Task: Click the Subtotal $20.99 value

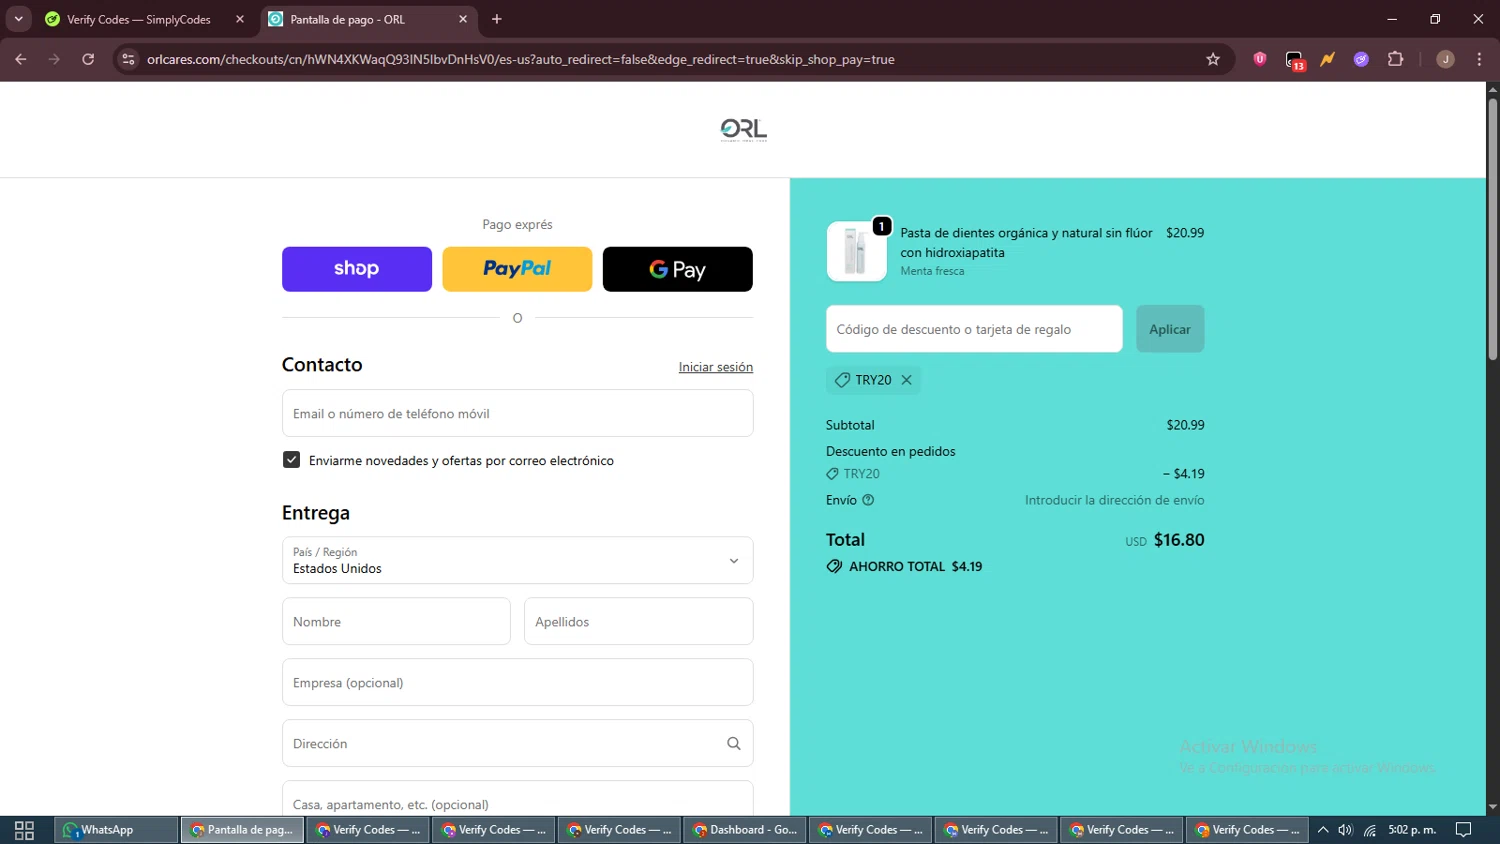Action: pos(1185,425)
